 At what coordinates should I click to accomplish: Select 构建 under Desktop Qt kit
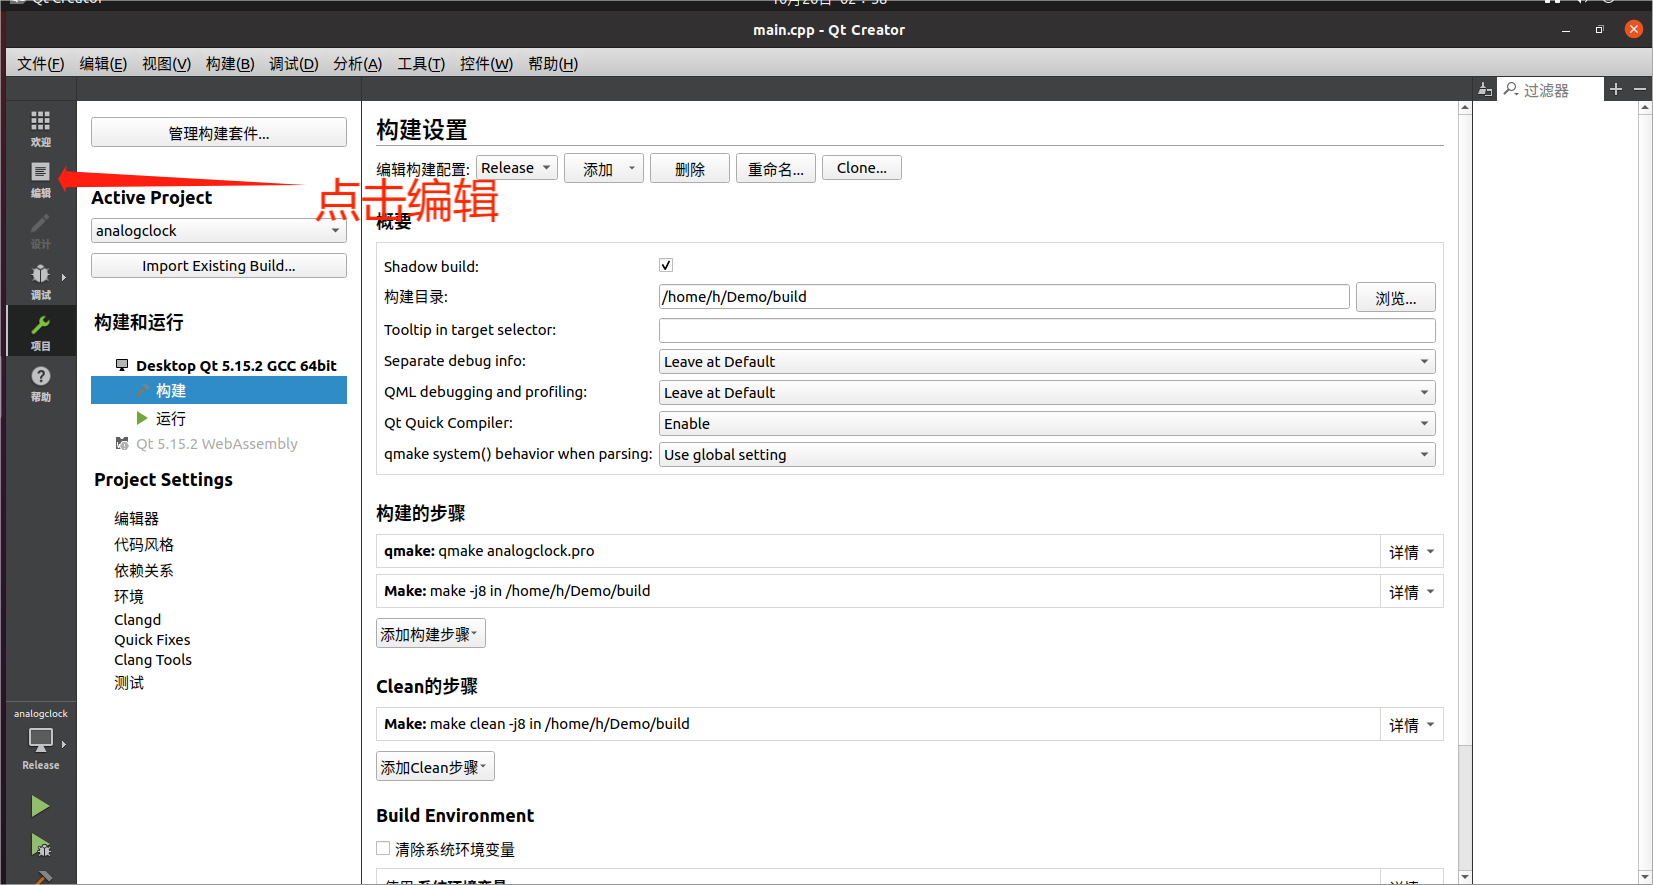tap(219, 391)
